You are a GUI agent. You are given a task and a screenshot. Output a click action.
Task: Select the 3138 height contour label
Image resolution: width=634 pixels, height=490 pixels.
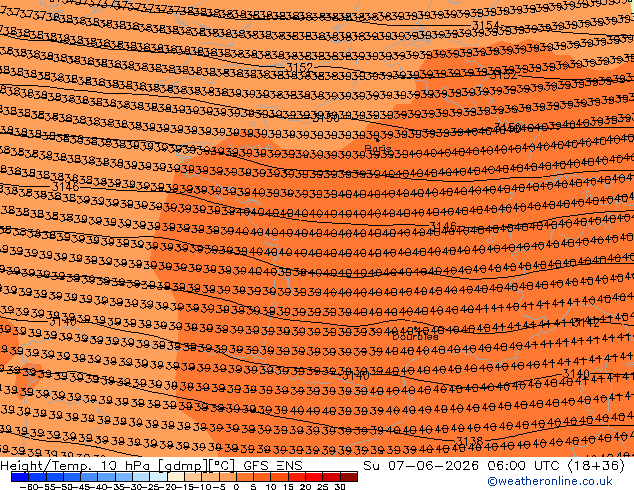(x=470, y=441)
